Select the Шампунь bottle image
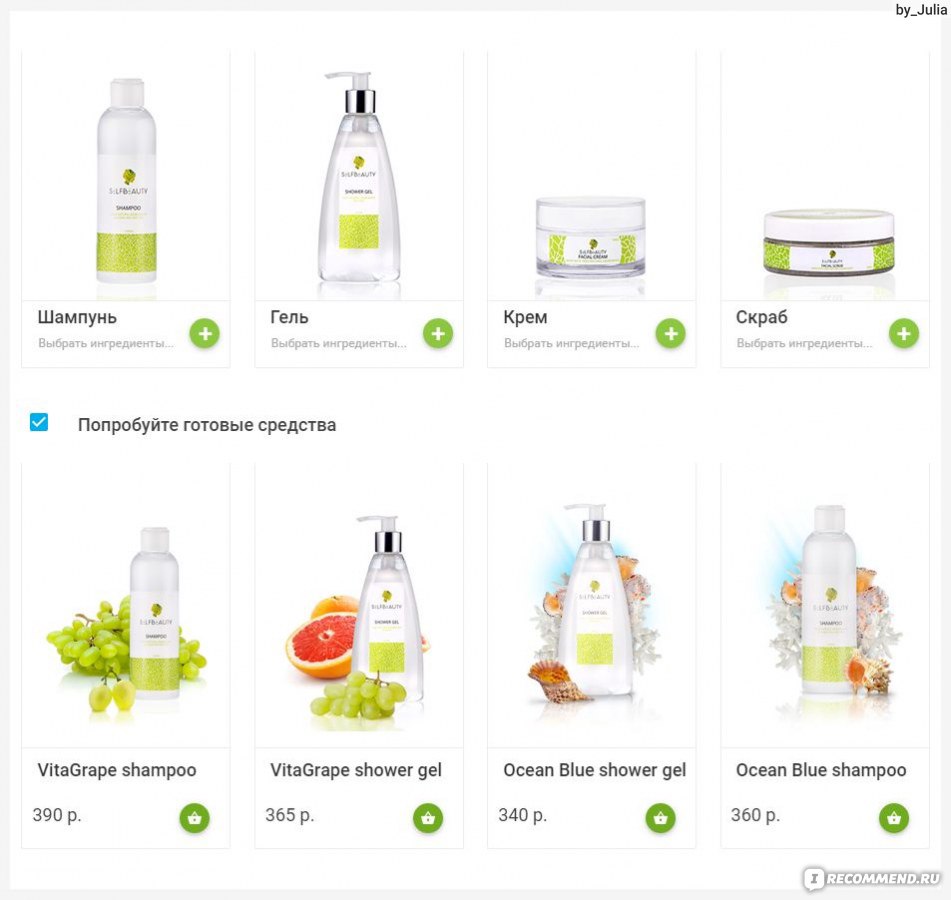Image resolution: width=951 pixels, height=900 pixels. (x=127, y=181)
